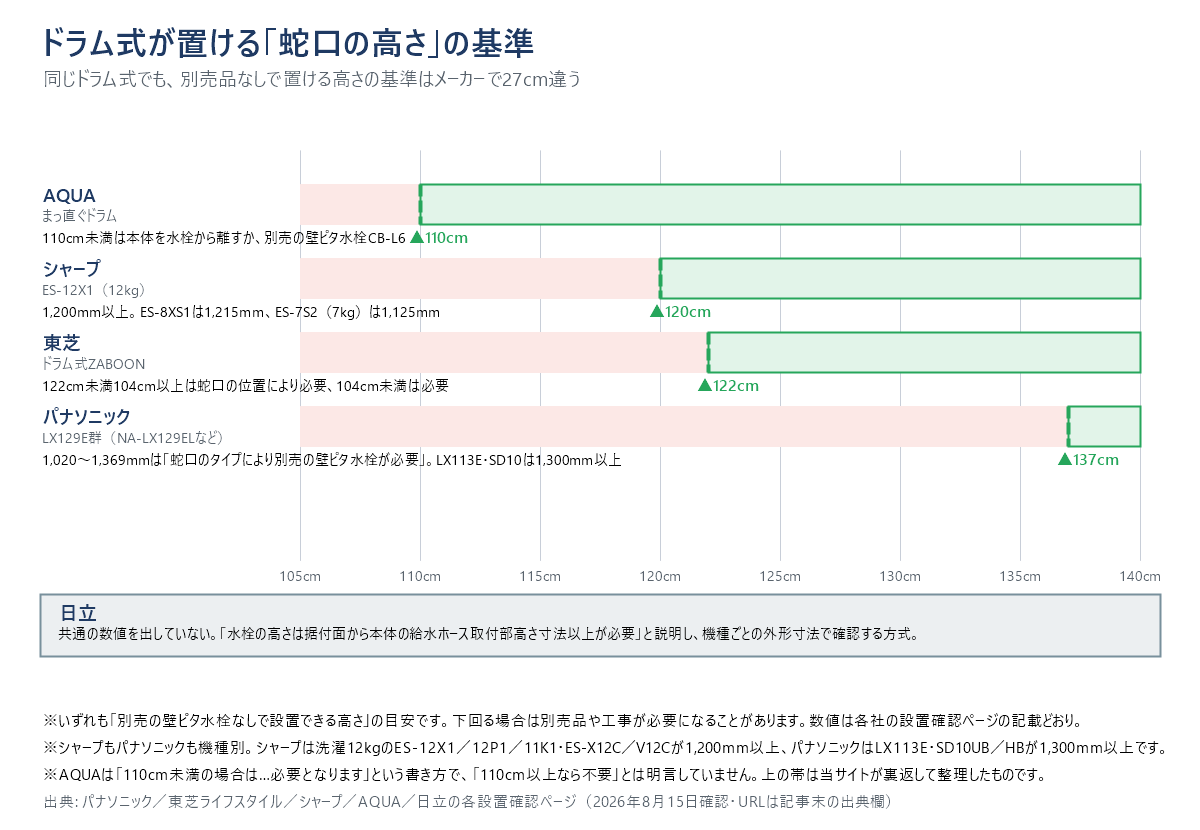Click the 120cm axis label

tap(660, 577)
